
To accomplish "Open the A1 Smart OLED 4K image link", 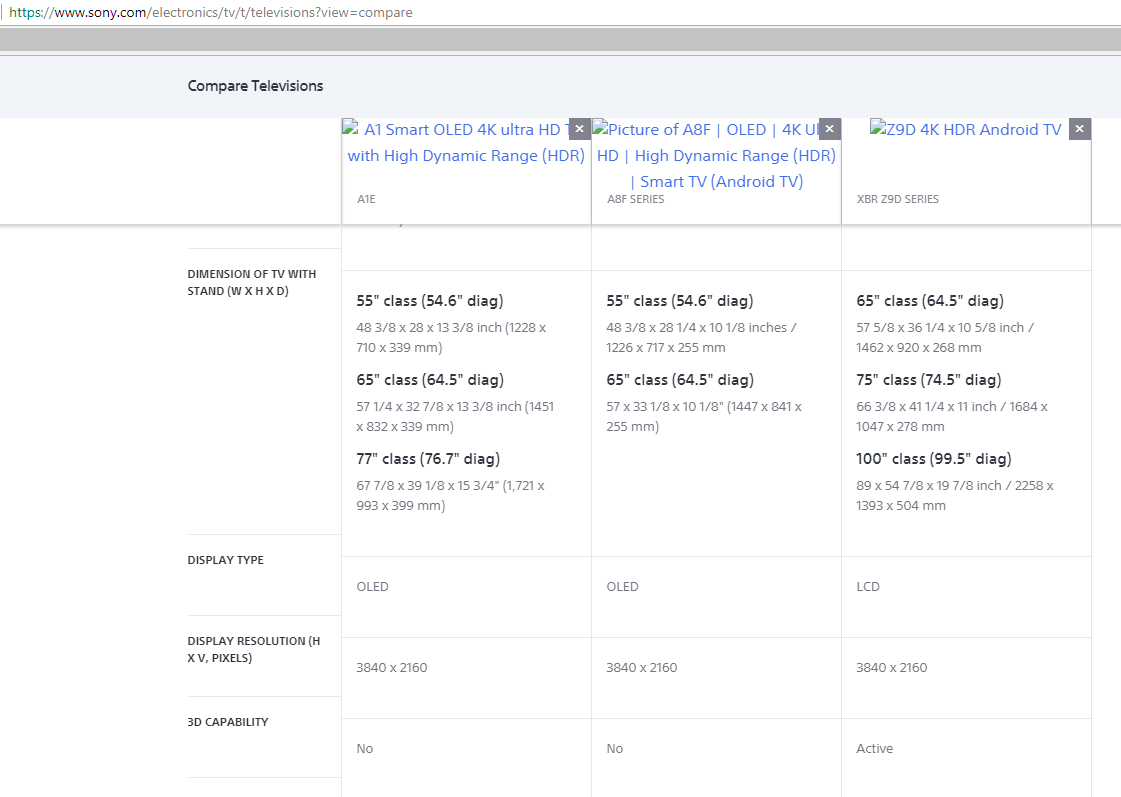I will [466, 143].
